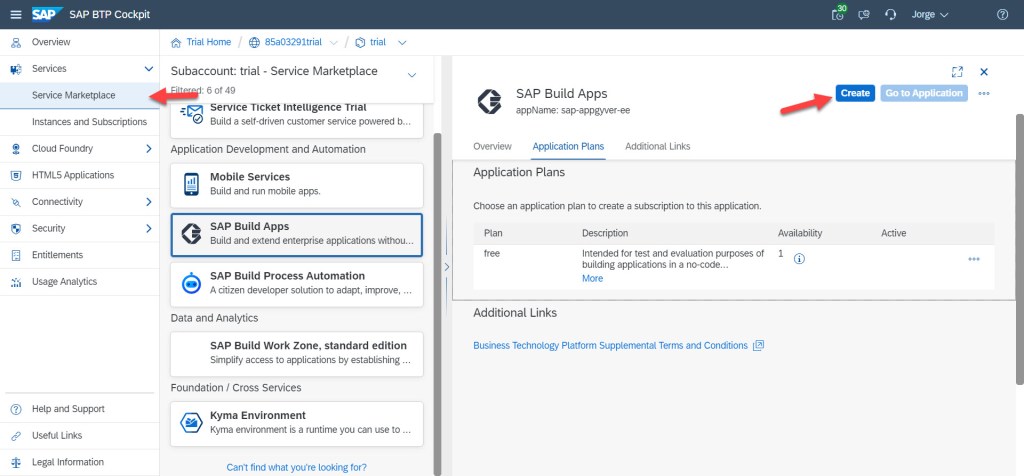Enter full screen for details panel
1024x476 pixels.
pos(957,72)
